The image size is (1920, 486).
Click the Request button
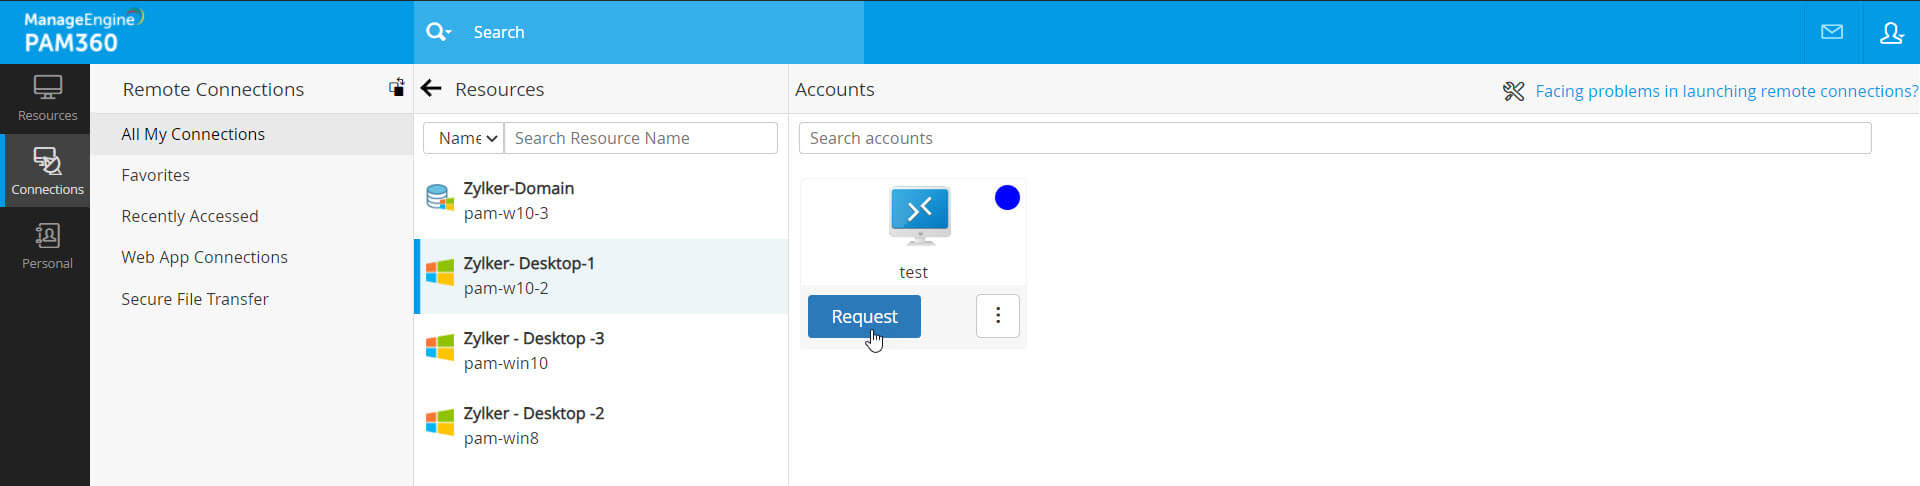(864, 316)
